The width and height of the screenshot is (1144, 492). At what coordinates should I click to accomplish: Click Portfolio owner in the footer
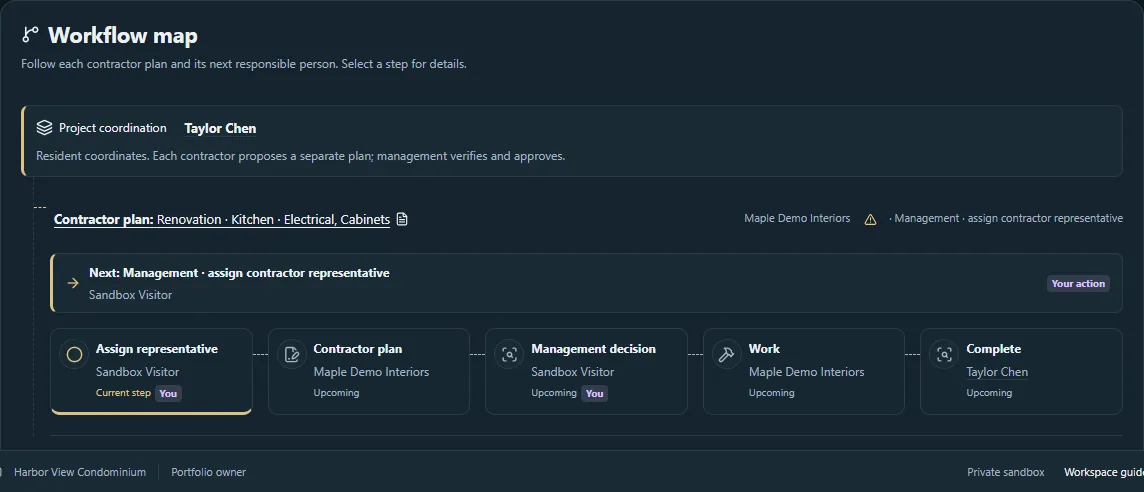pyautogui.click(x=209, y=472)
